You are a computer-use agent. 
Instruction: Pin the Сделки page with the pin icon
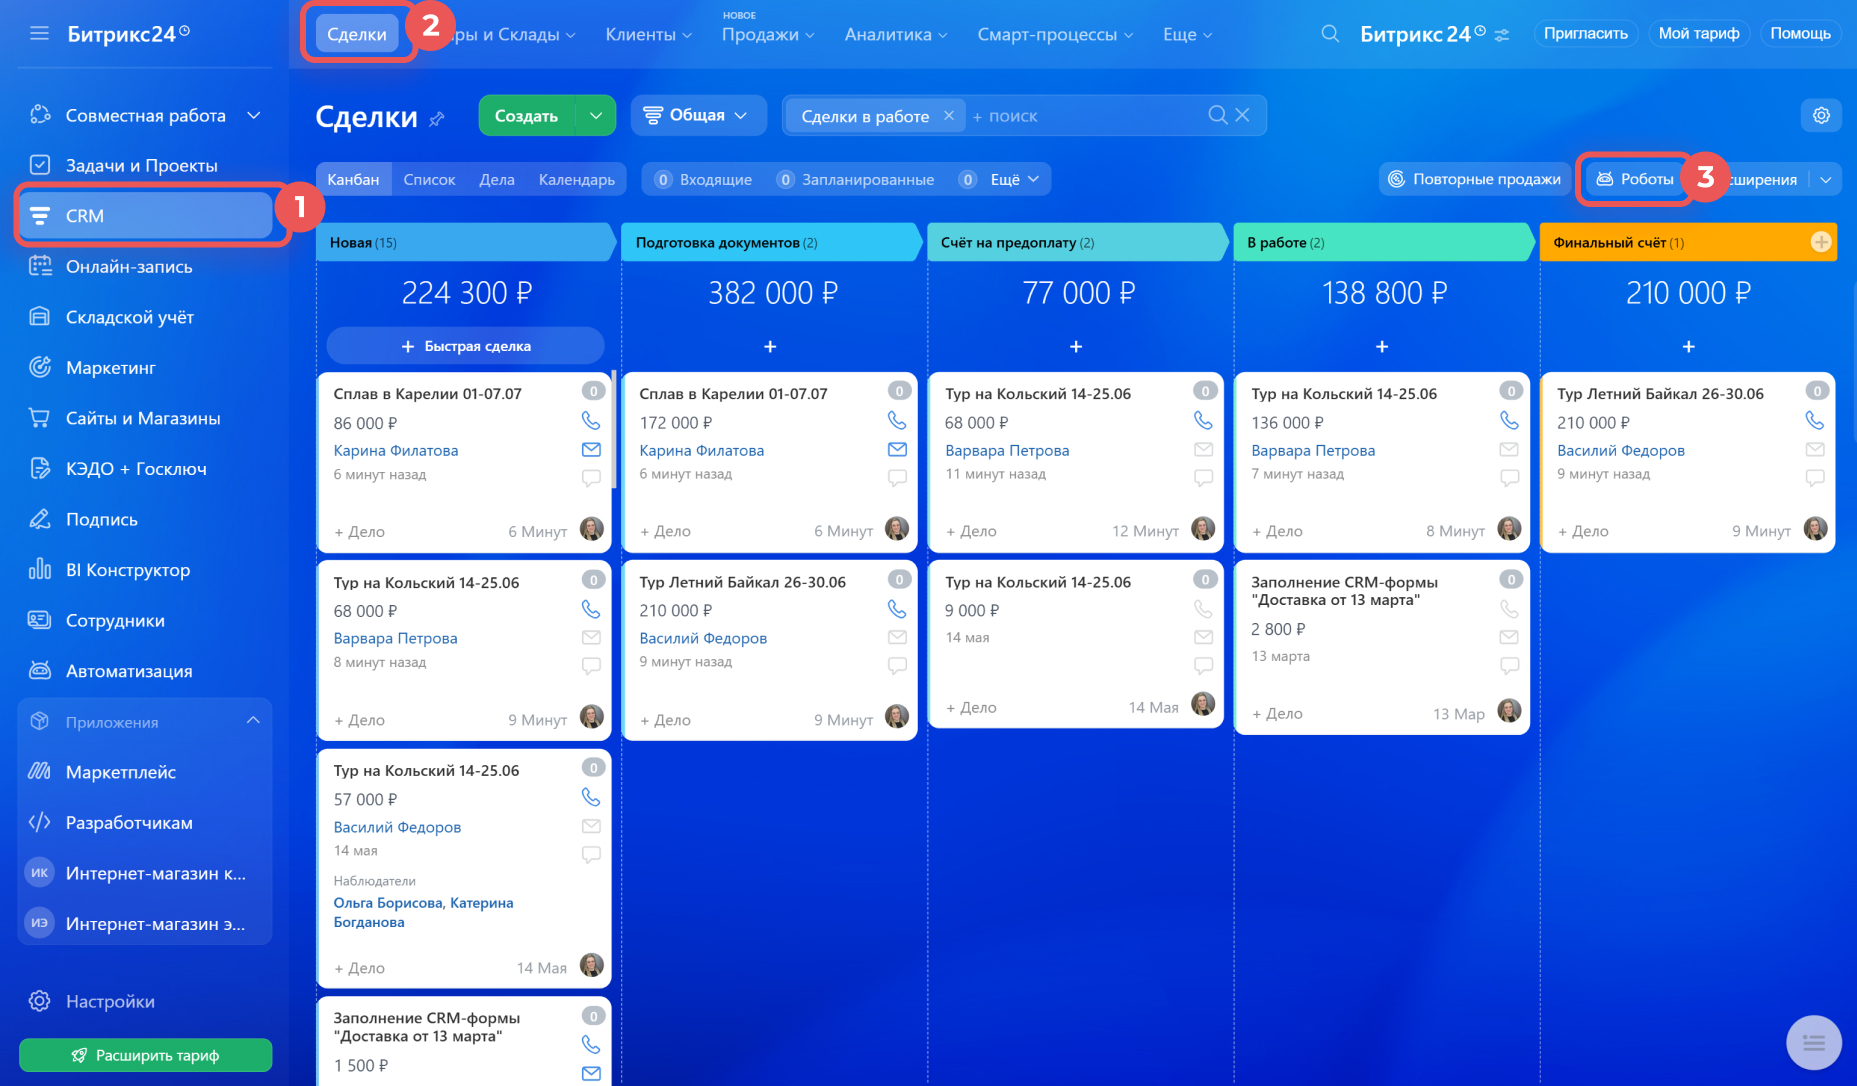point(437,119)
